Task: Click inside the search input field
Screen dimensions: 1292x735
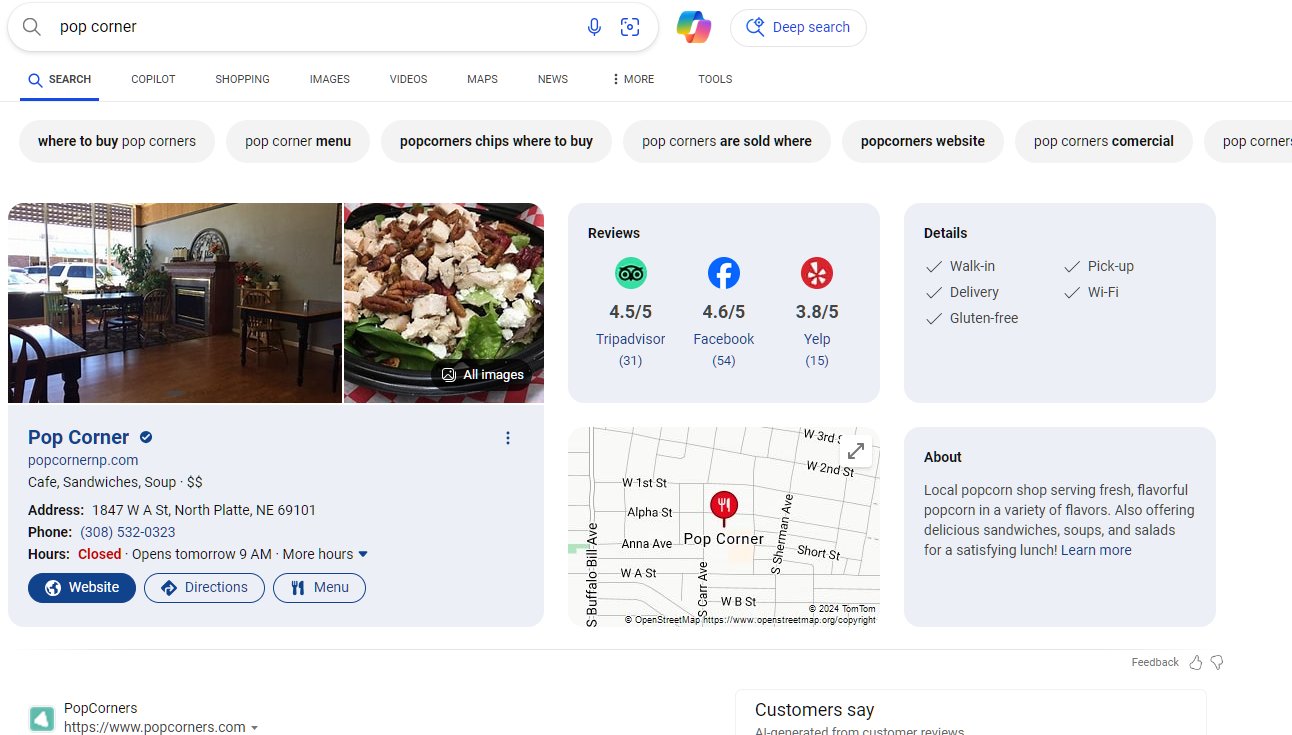Action: click(x=315, y=27)
